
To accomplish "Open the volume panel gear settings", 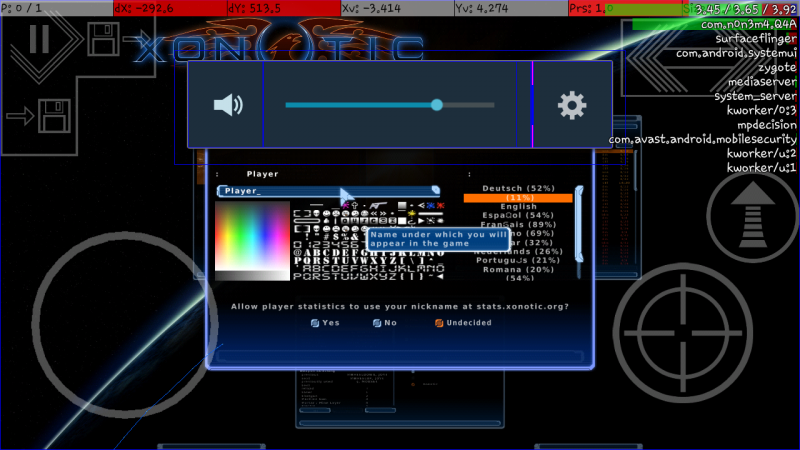I will 572,105.
